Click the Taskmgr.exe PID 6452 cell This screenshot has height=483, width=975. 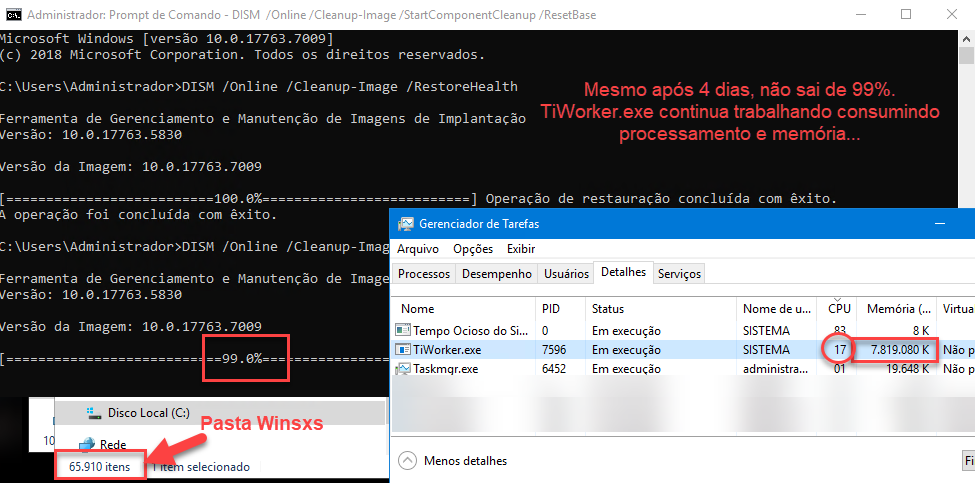point(553,369)
